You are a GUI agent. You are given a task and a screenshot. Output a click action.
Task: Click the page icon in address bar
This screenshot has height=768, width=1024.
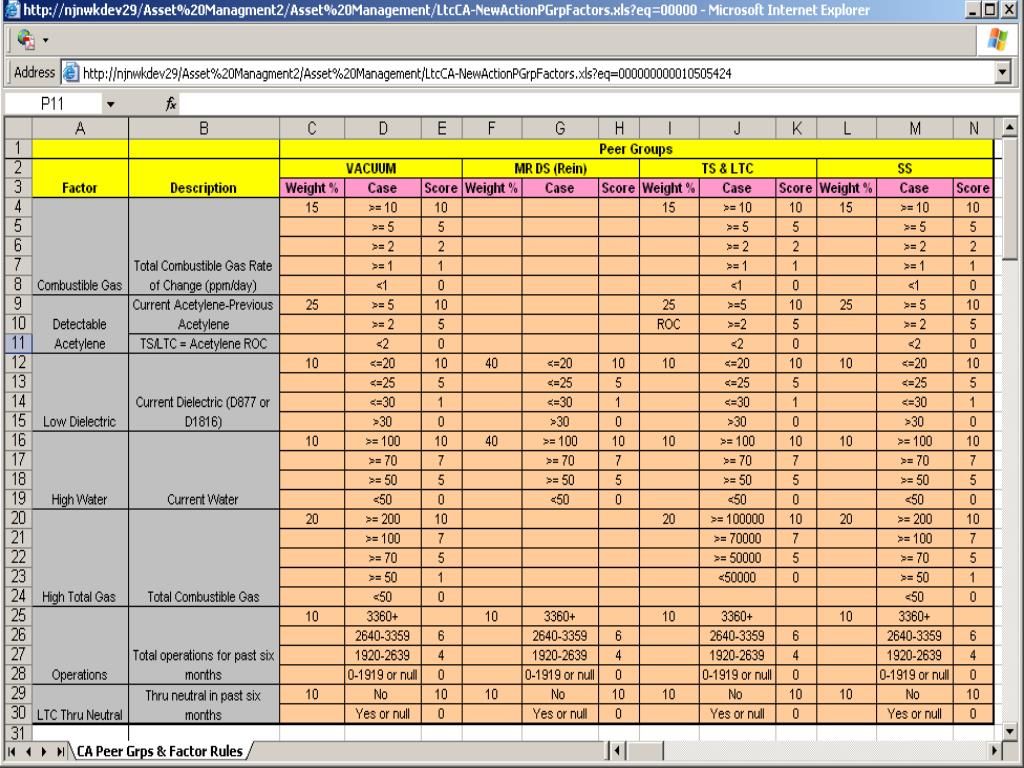71,73
